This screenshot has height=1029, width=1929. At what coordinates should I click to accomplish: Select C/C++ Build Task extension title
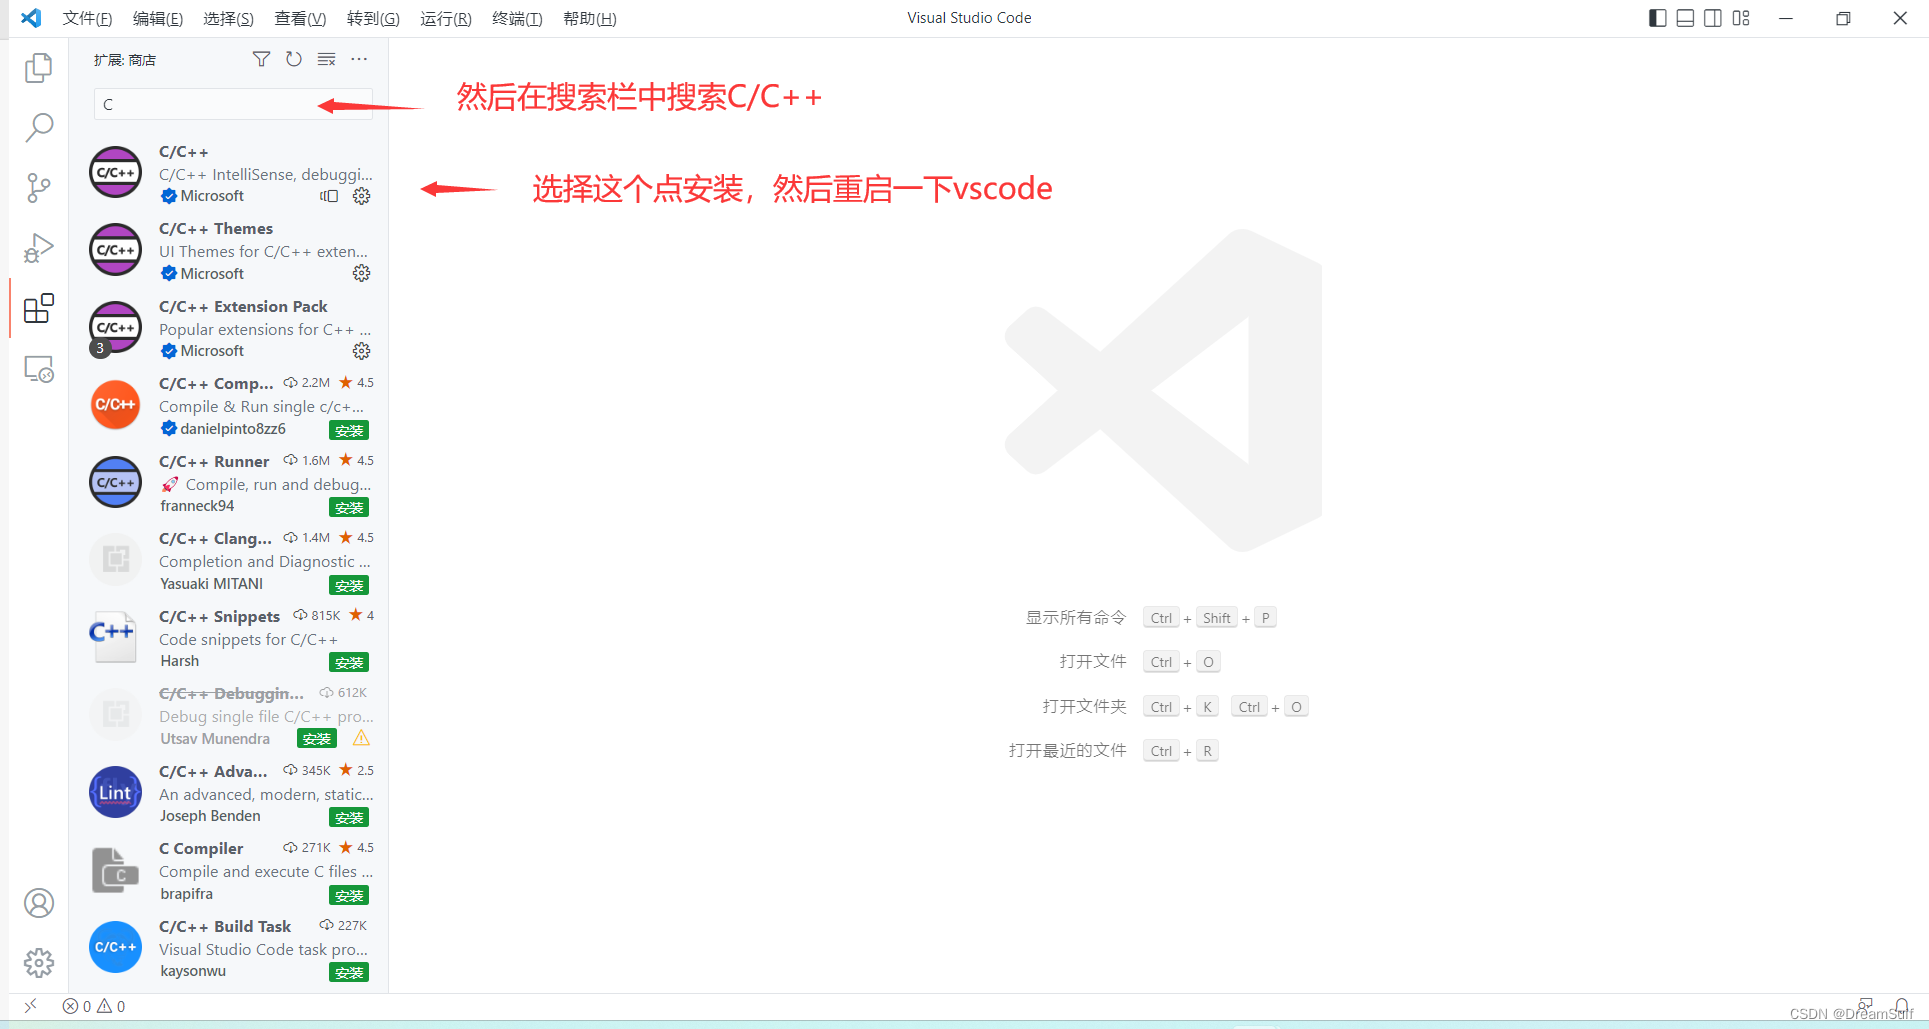pos(225,926)
